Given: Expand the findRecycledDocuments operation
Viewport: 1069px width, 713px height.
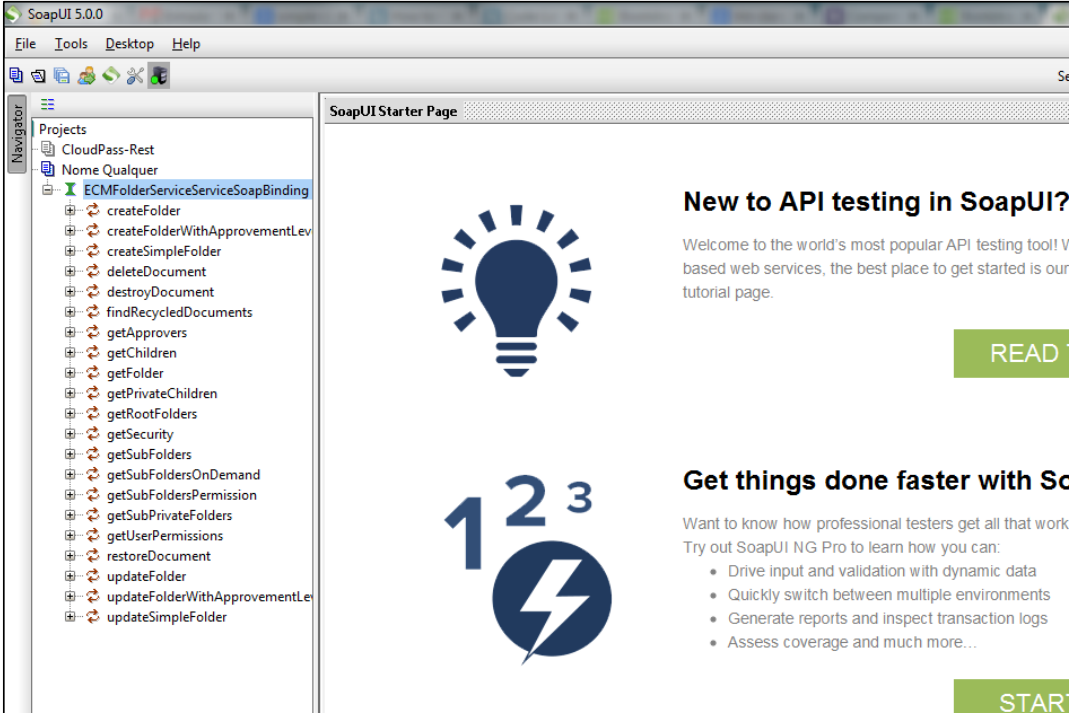Looking at the screenshot, I should (70, 312).
